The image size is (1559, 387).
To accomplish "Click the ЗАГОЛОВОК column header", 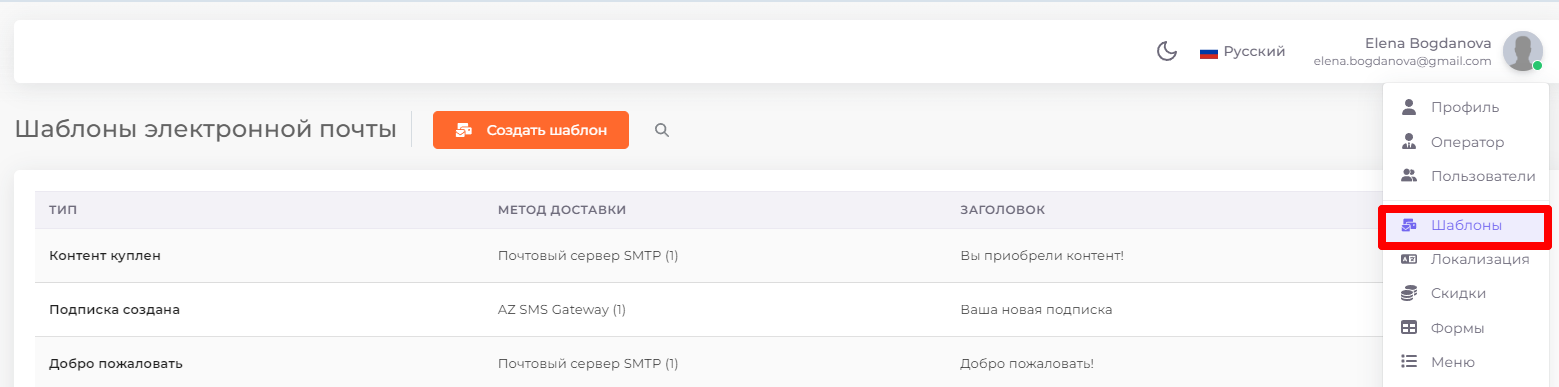I will tap(1002, 210).
